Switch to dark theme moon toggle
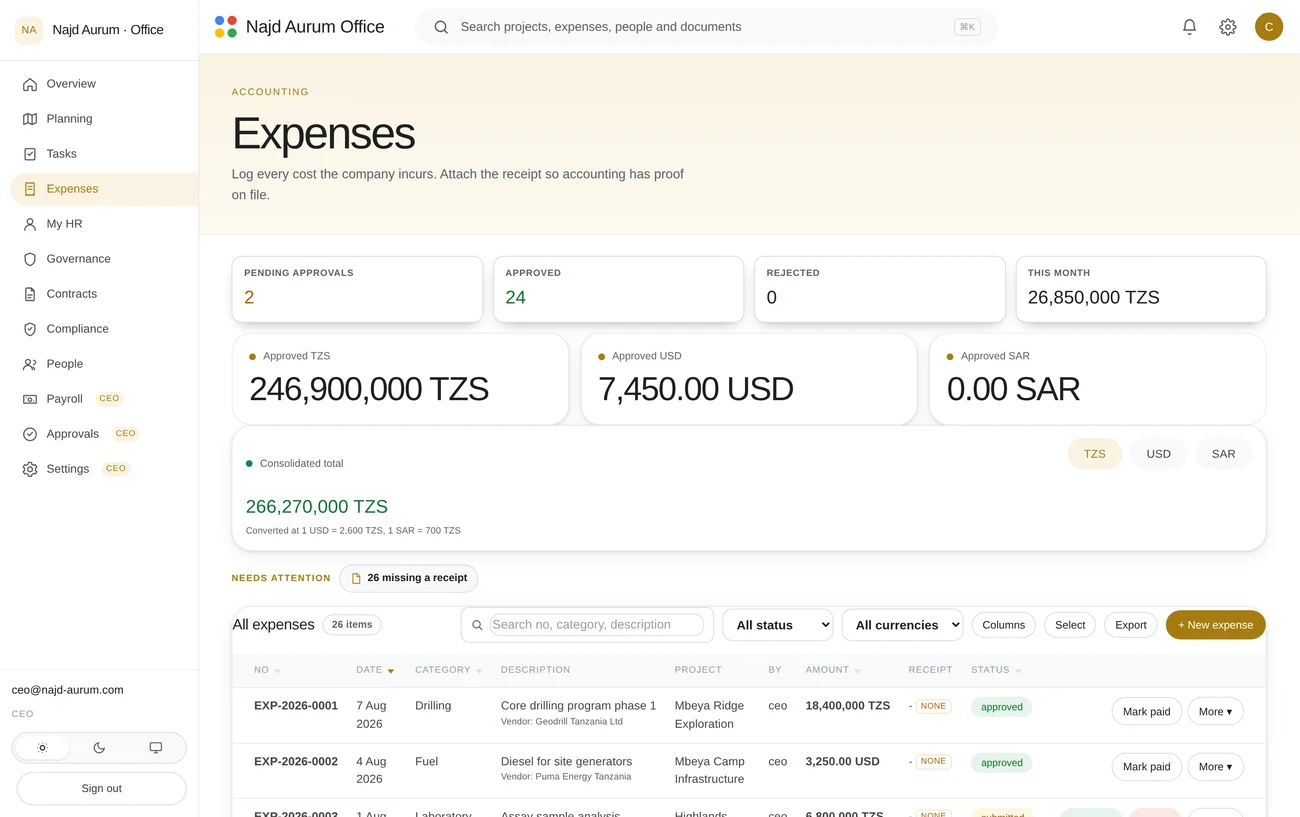 (99, 748)
